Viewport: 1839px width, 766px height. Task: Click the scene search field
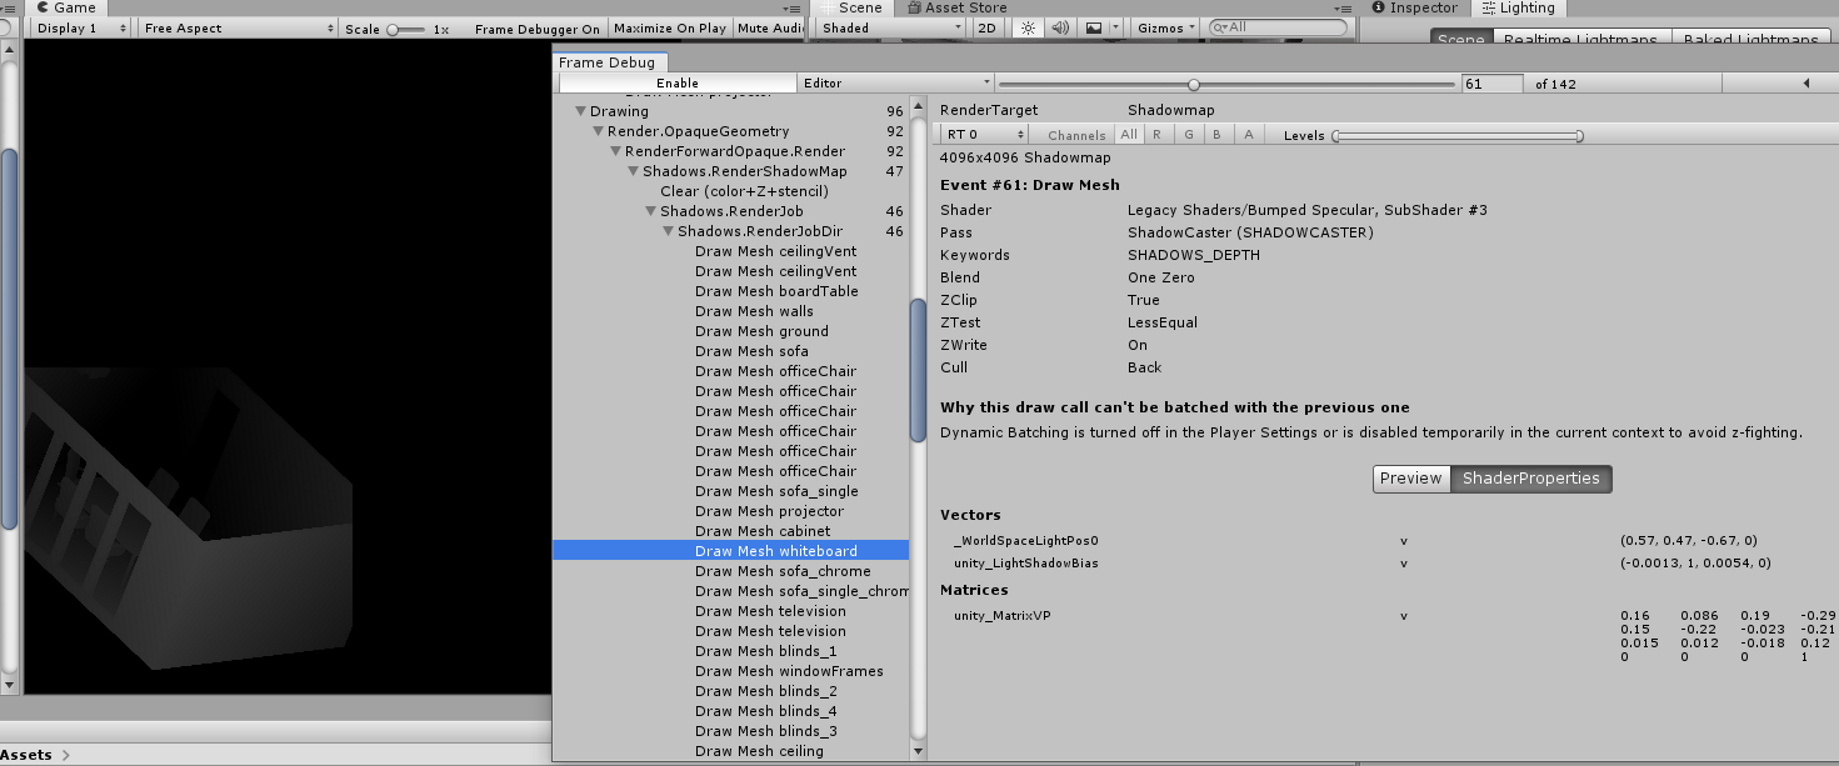tap(1278, 28)
